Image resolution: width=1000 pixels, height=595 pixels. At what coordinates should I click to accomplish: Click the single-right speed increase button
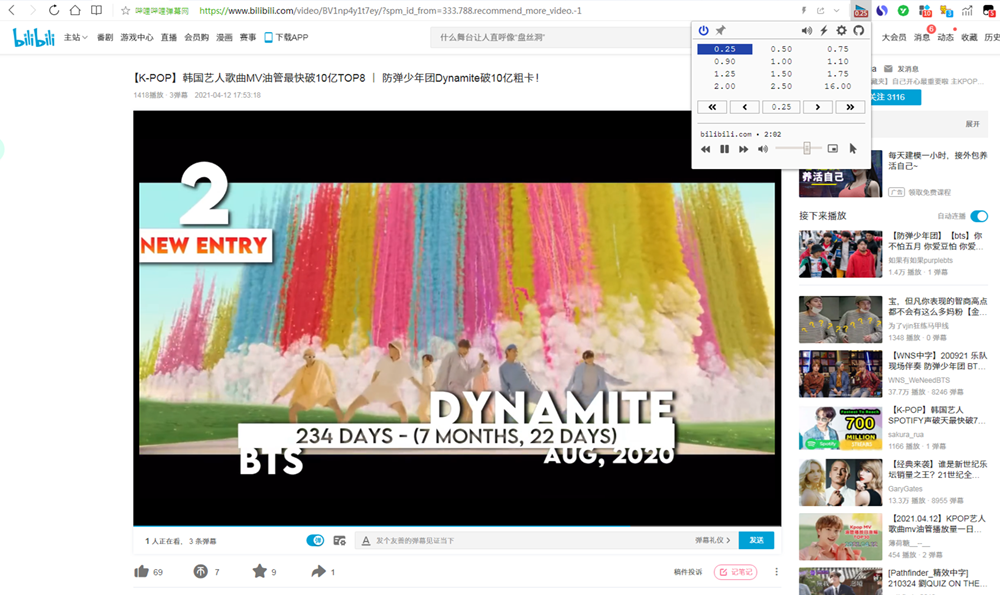(x=818, y=107)
